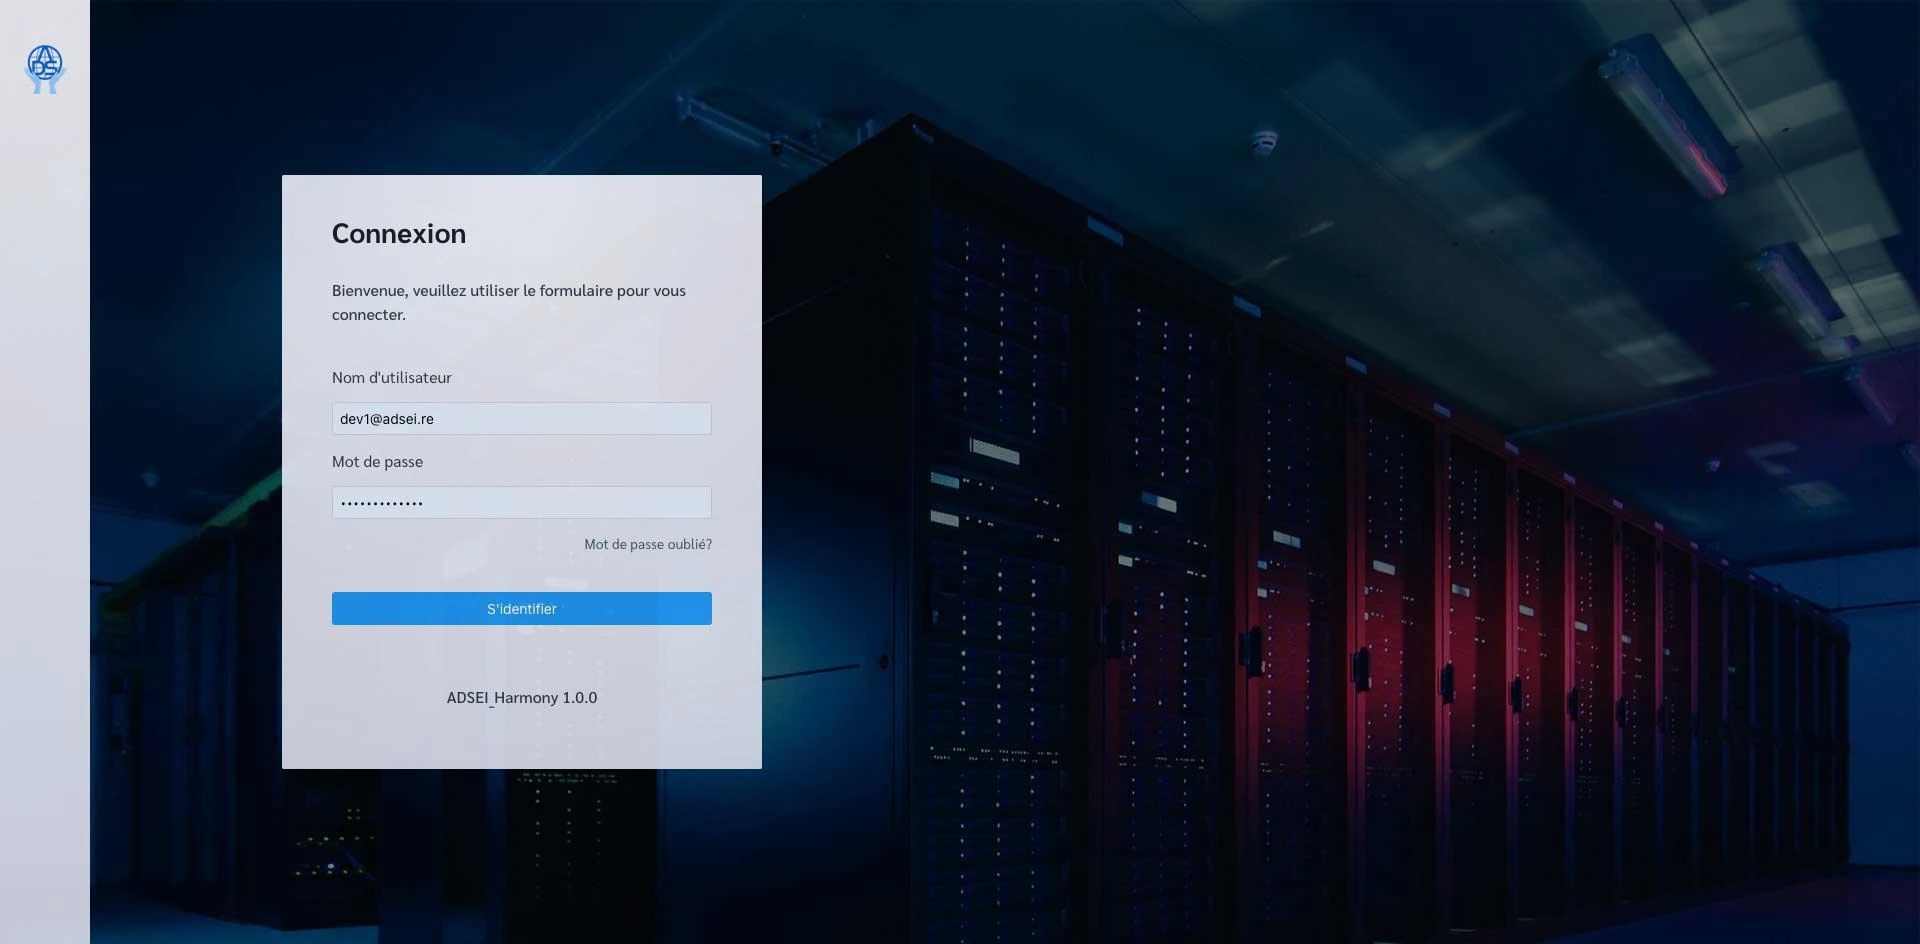Click the ADSEI logo in the sidebar
1920x944 pixels.
45,70
